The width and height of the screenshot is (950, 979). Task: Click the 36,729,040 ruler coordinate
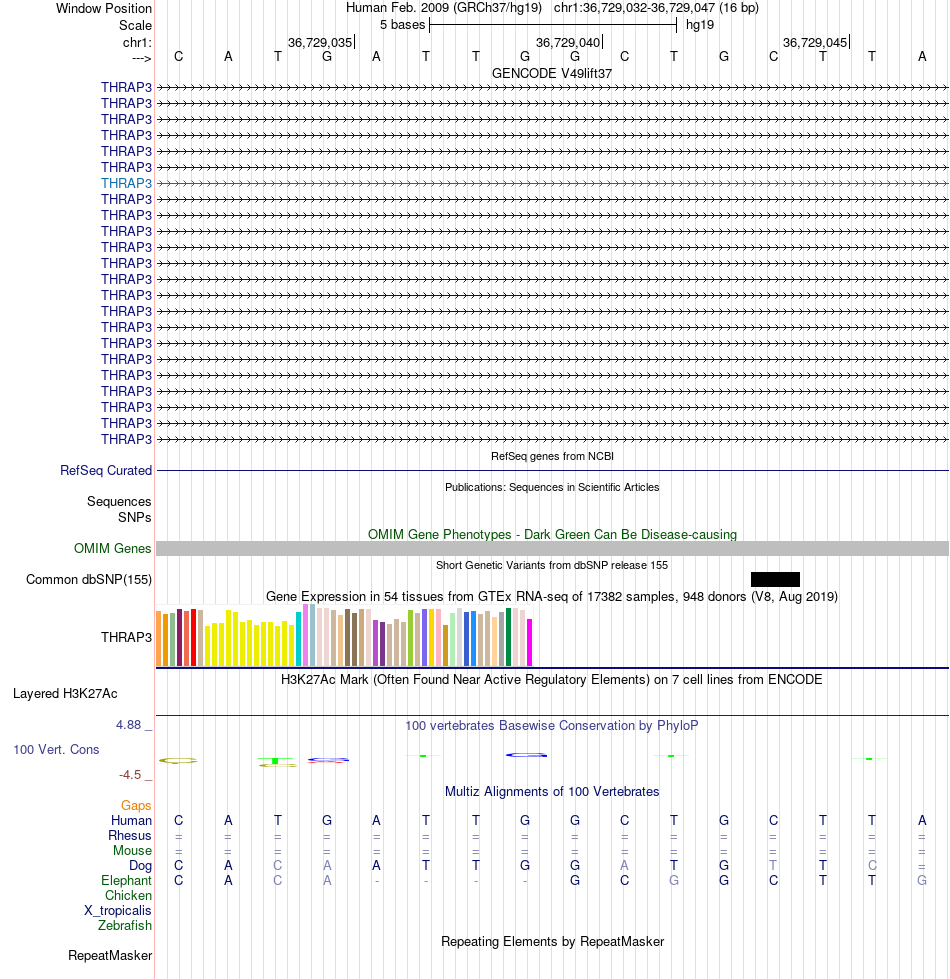coord(568,42)
